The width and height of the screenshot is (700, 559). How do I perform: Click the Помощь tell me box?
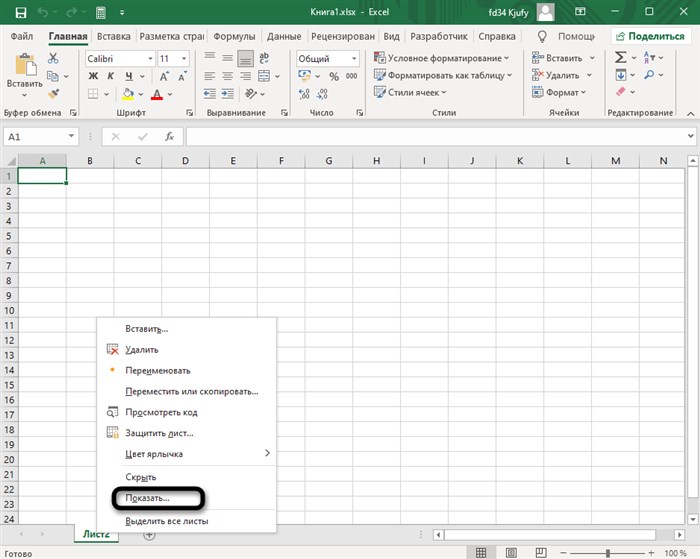(x=566, y=36)
